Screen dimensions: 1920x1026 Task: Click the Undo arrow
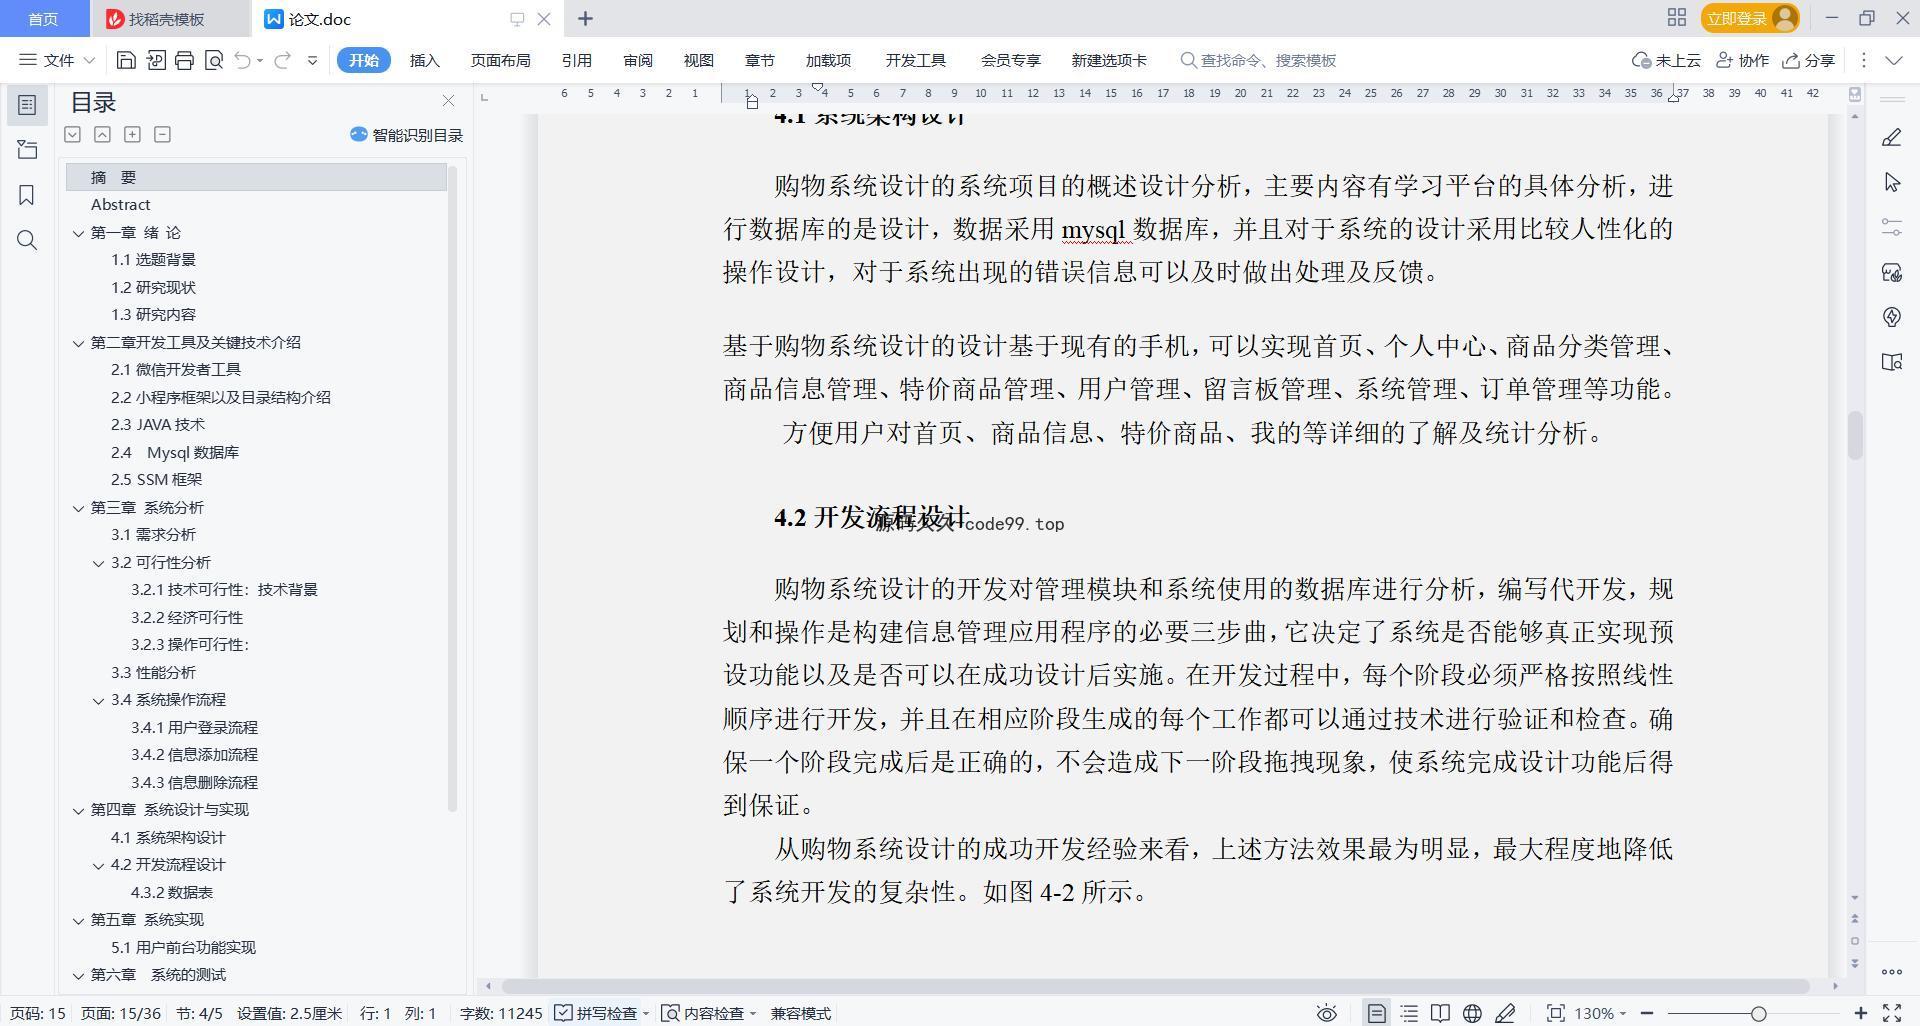tap(242, 60)
